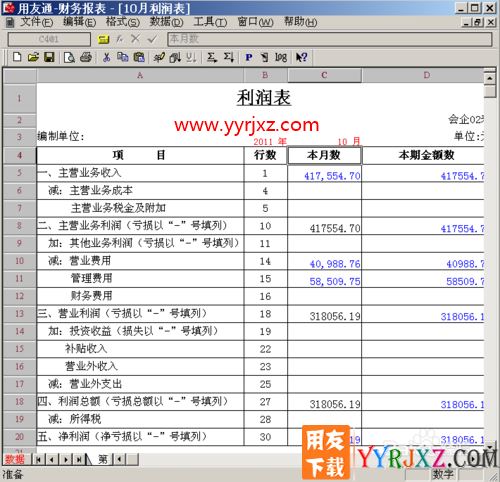Screen dimensions: 500x482
Task: Click the underlined U sort icon
Action: pyautogui.click(x=191, y=57)
